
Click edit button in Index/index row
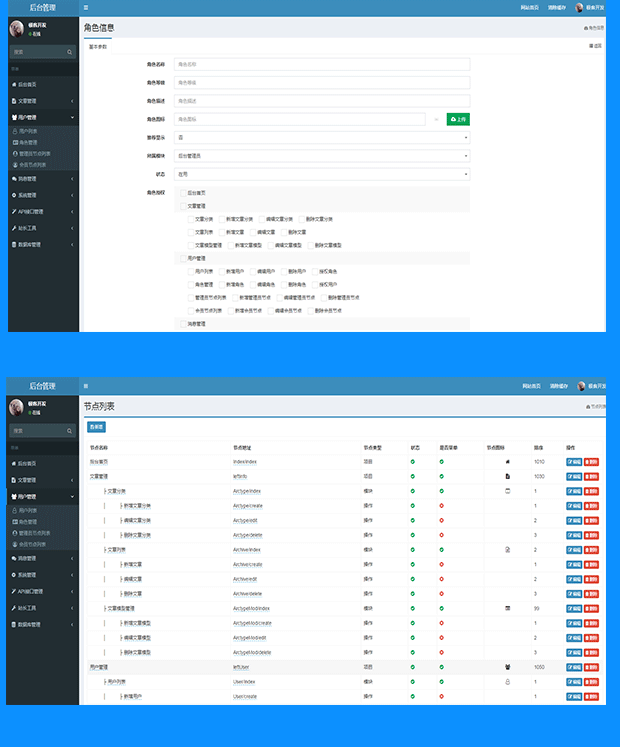click(574, 462)
